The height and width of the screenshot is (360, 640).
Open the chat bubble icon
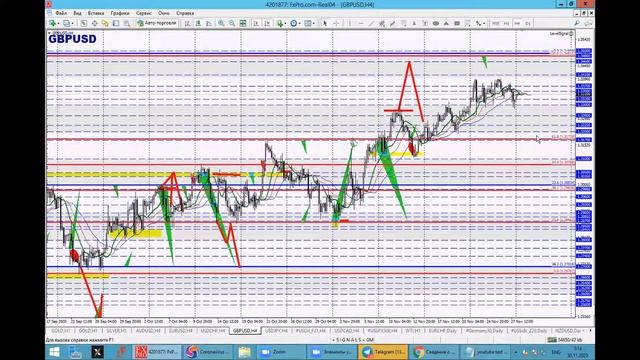(588, 23)
